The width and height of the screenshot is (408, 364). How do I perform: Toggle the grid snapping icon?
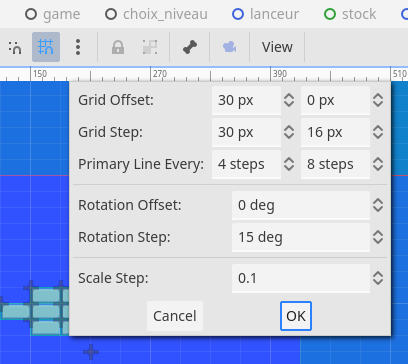click(x=46, y=47)
